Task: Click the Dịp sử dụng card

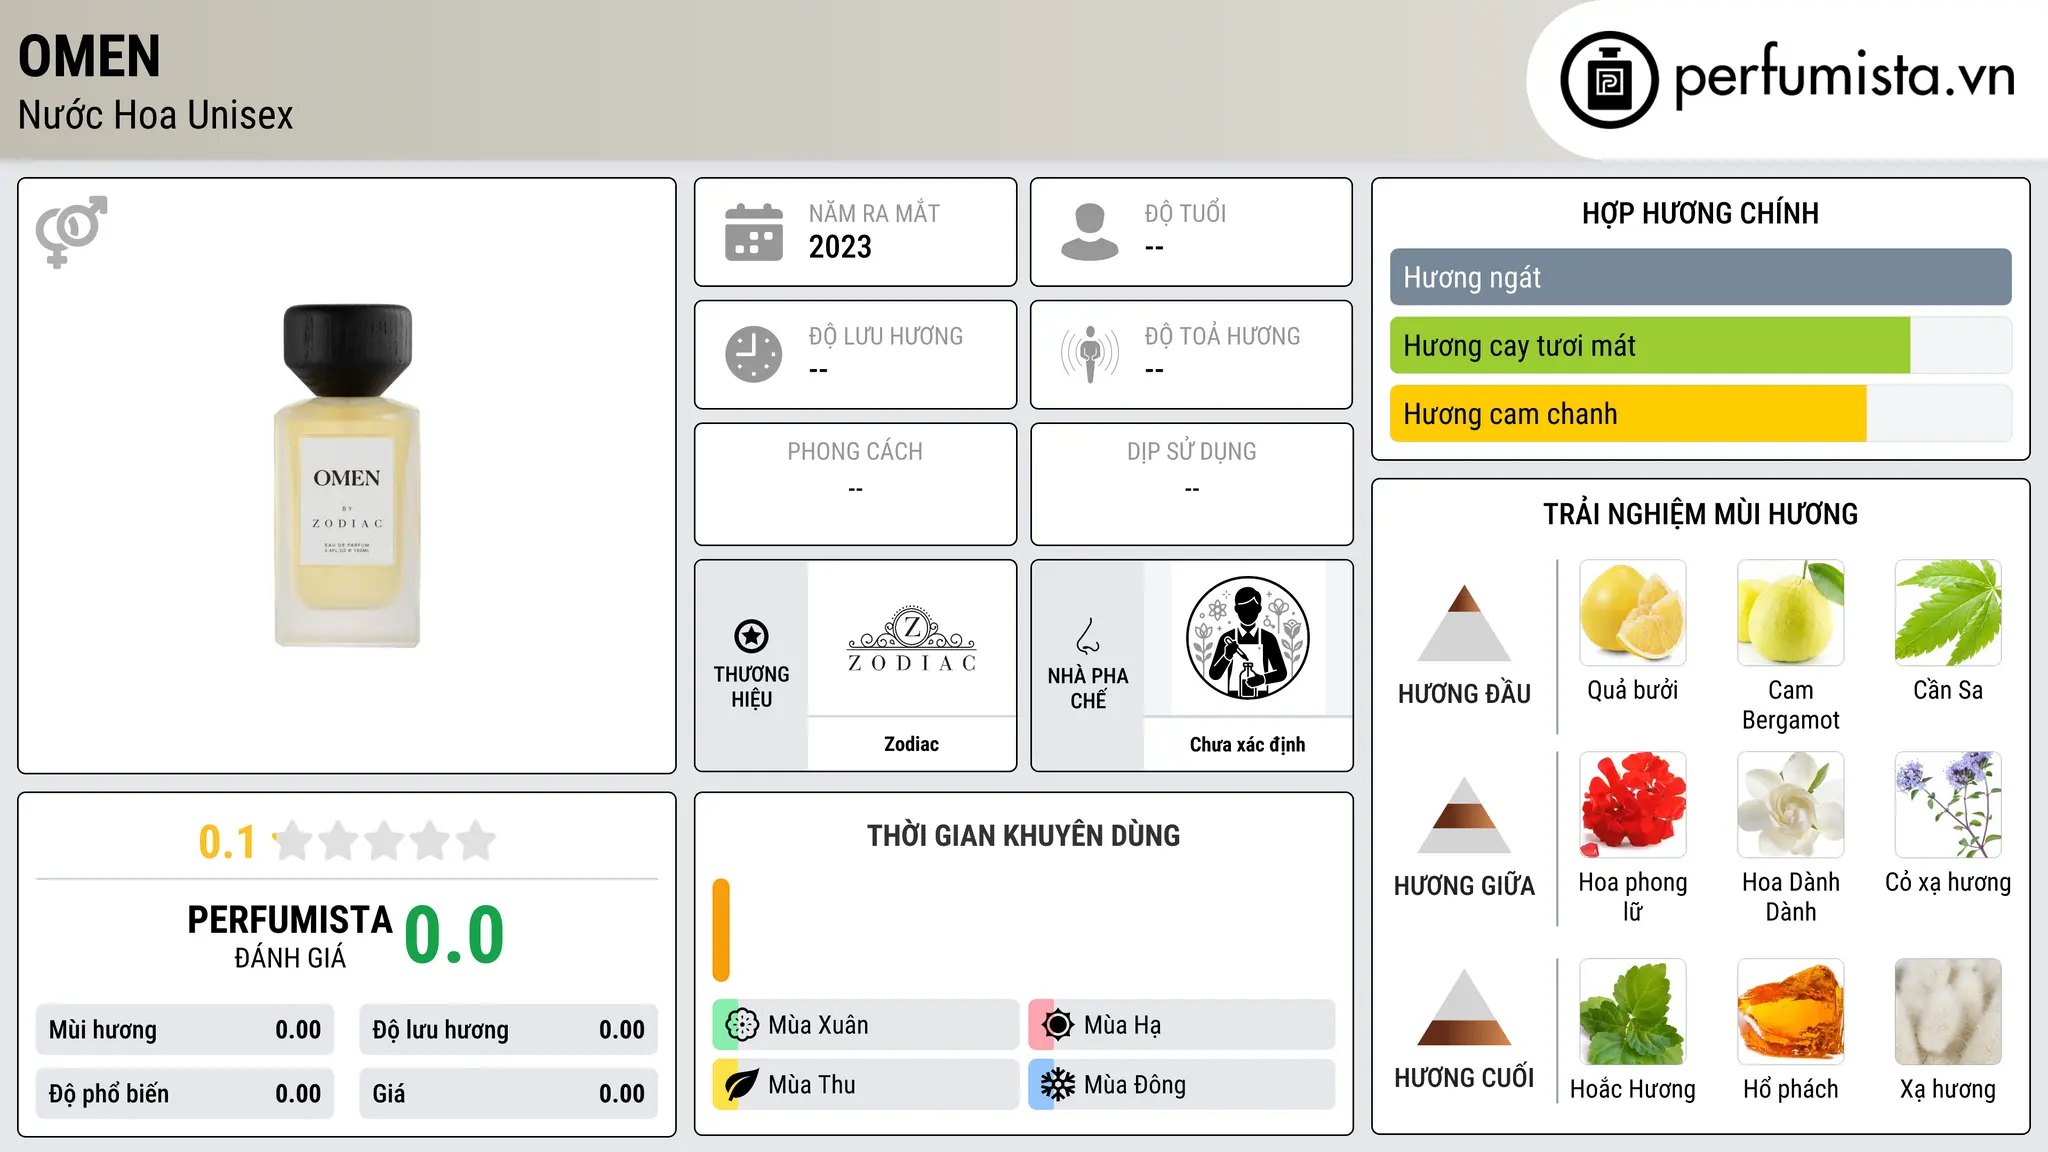Action: coord(1192,484)
